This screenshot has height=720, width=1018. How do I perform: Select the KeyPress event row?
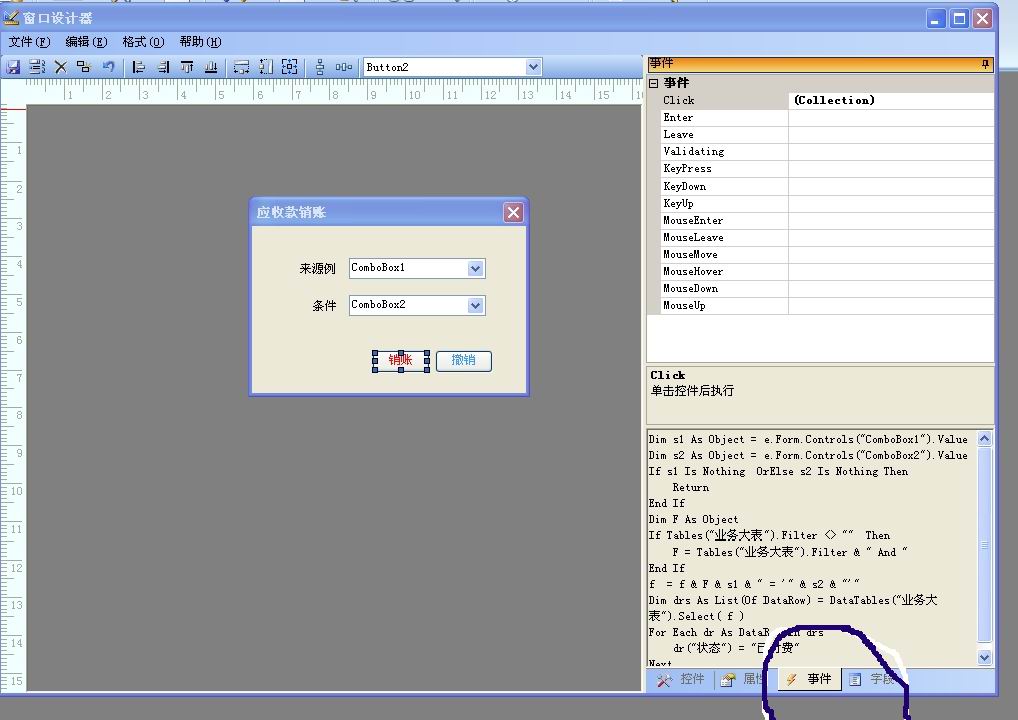[x=687, y=168]
